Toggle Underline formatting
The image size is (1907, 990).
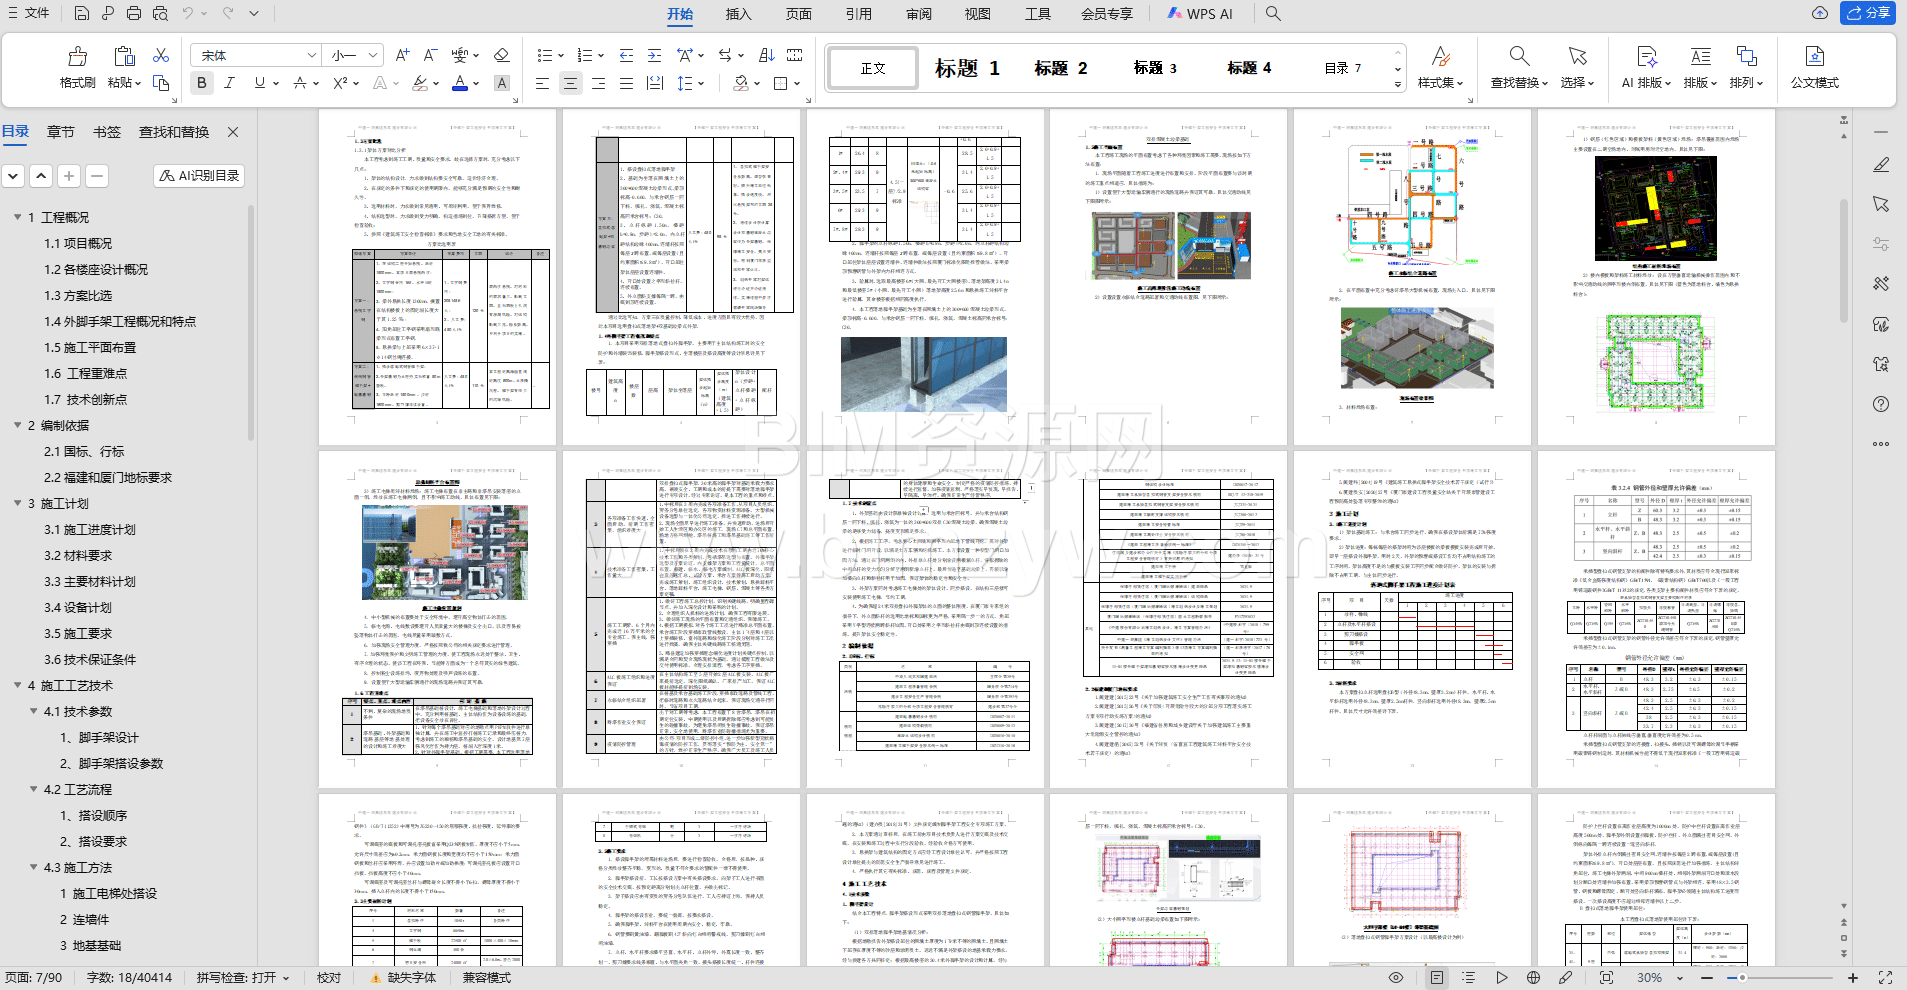tap(259, 83)
